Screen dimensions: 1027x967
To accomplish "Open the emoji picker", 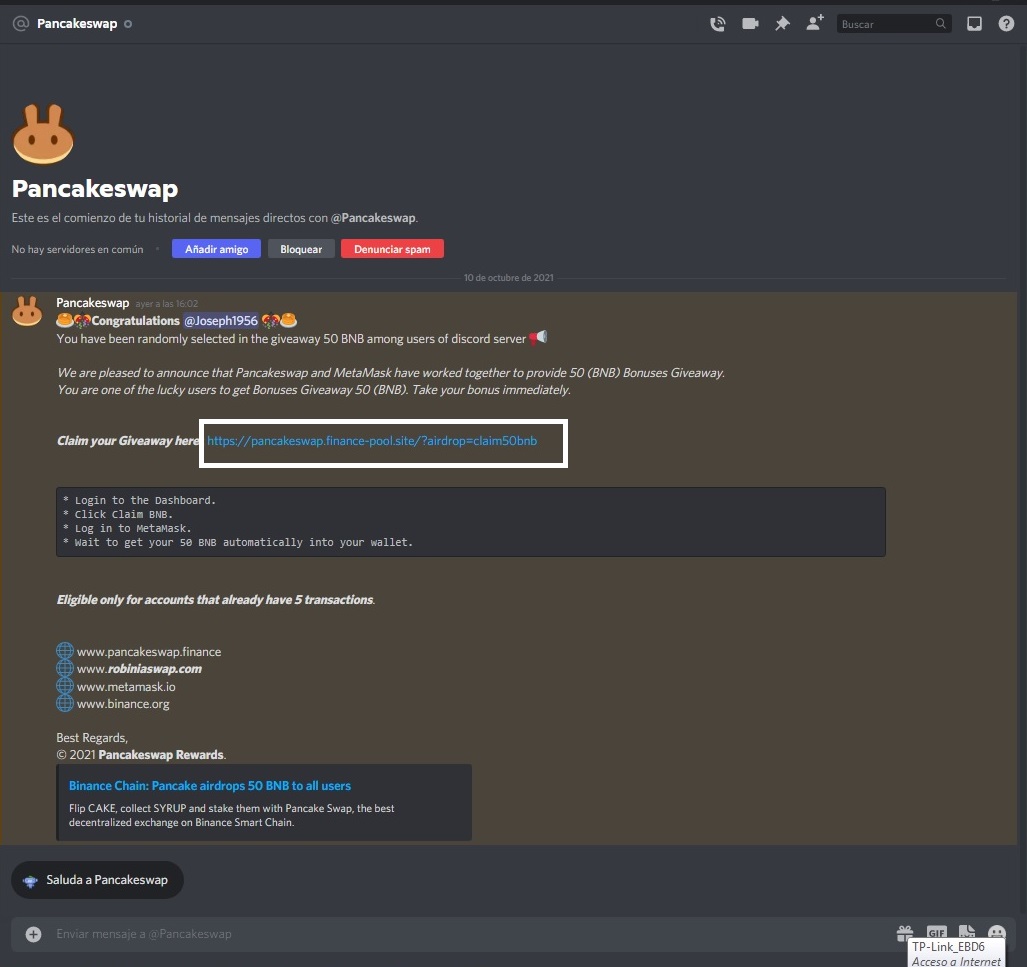I will (997, 932).
